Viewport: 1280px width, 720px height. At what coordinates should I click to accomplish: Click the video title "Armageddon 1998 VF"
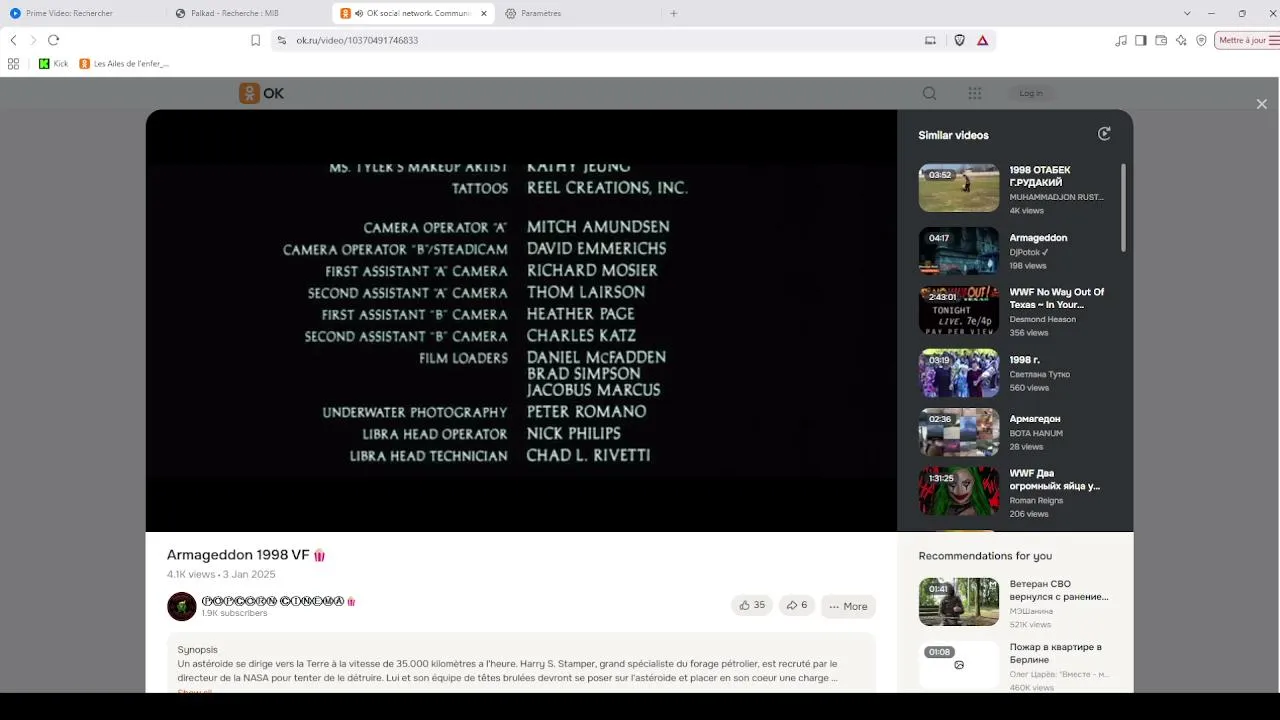click(x=238, y=555)
